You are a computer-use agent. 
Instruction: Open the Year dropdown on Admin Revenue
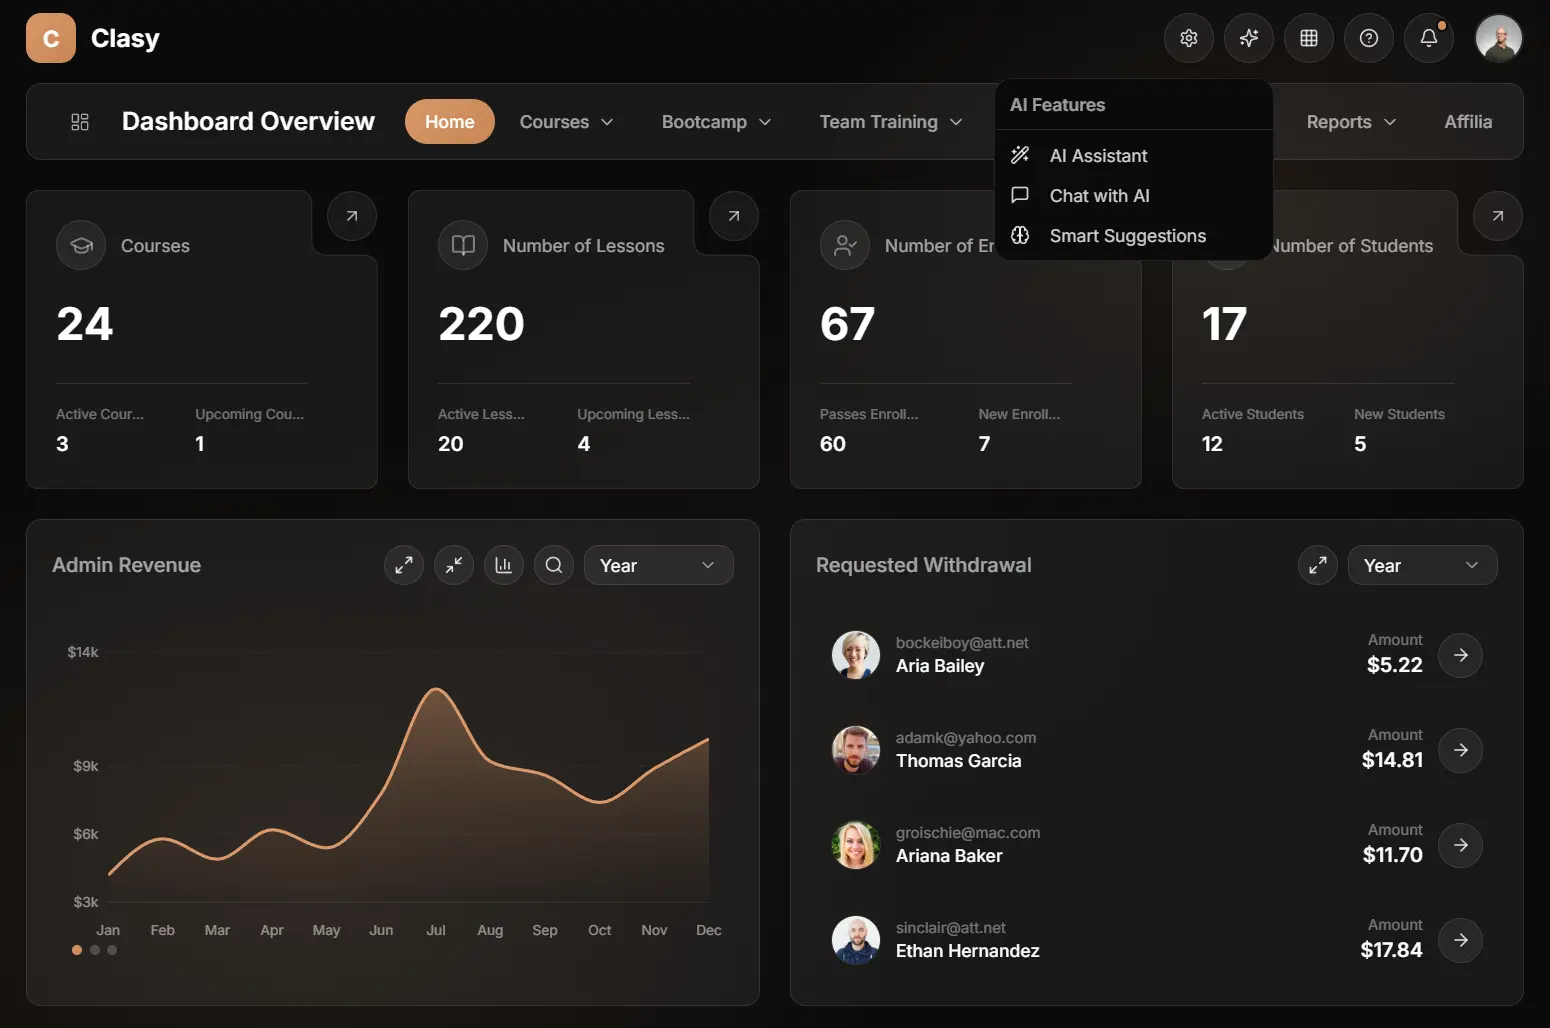click(658, 565)
